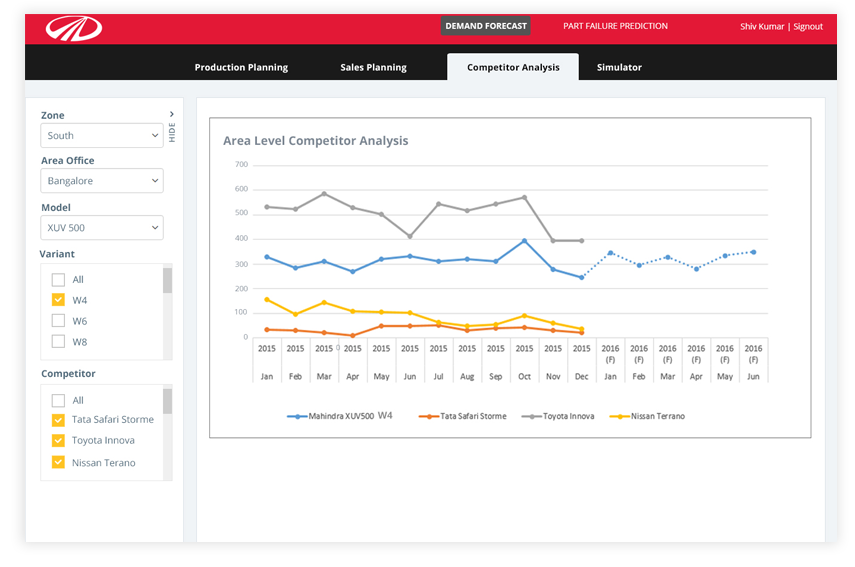Click Nissan Terrano legend marker
The width and height of the screenshot is (855, 567).
click(619, 416)
